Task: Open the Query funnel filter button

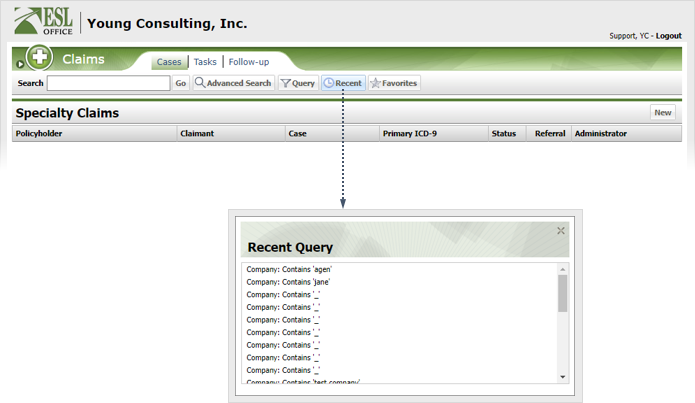Action: click(297, 83)
